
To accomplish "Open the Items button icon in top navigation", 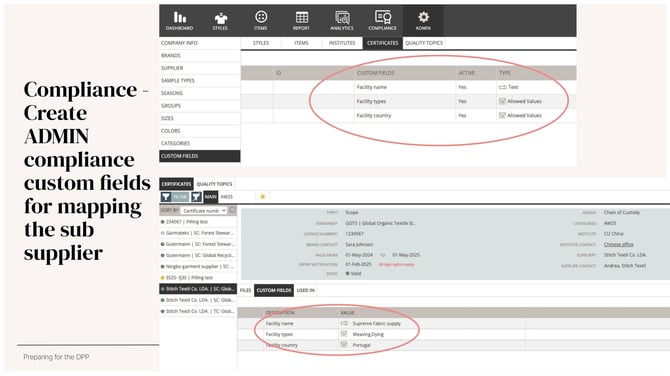I will (x=261, y=17).
